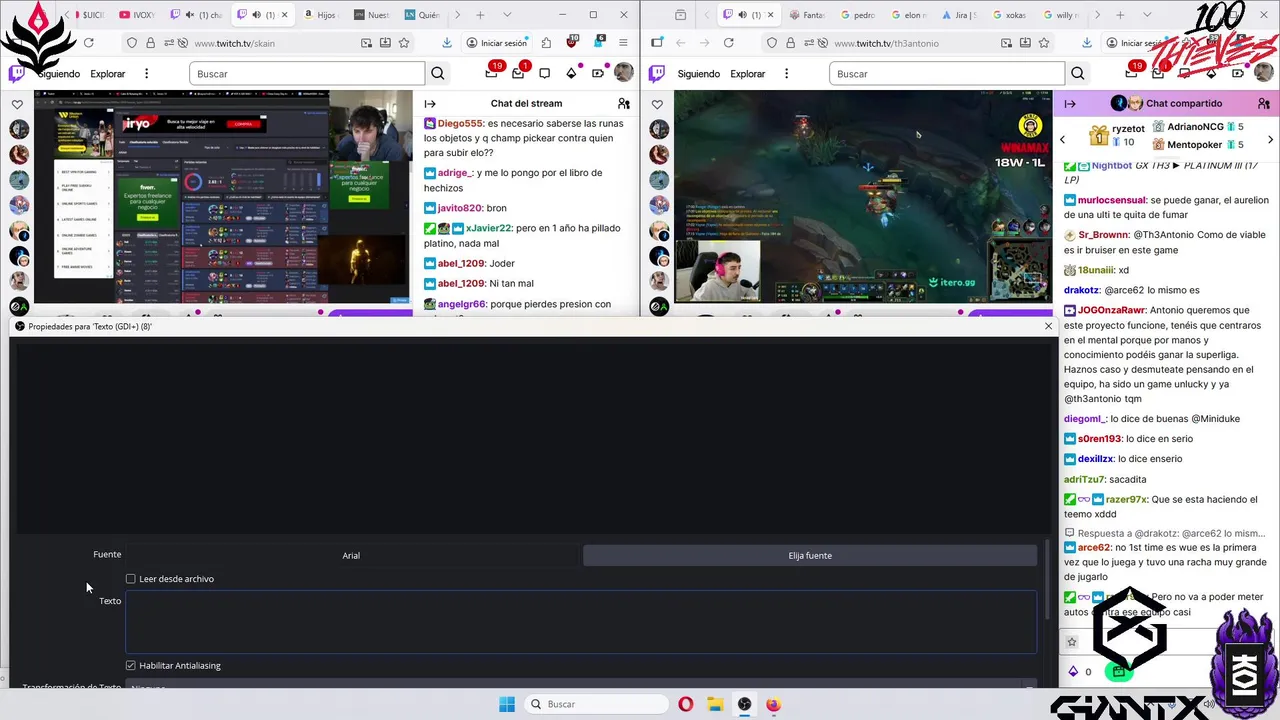This screenshot has height=720, width=1280.
Task: Focus the Twitch 'Buscar' field in right window
Action: [x=947, y=74]
